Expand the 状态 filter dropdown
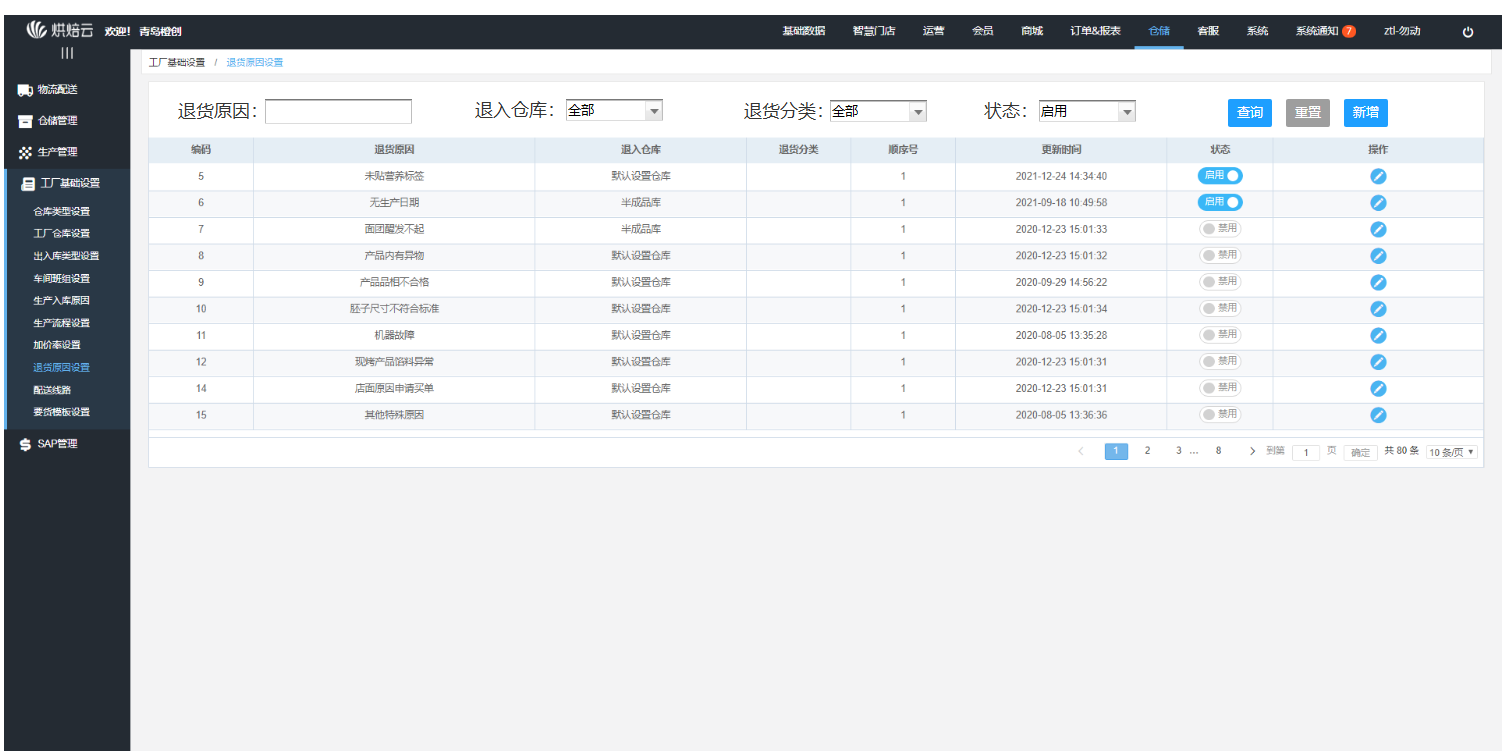This screenshot has width=1507, height=754. click(1086, 112)
